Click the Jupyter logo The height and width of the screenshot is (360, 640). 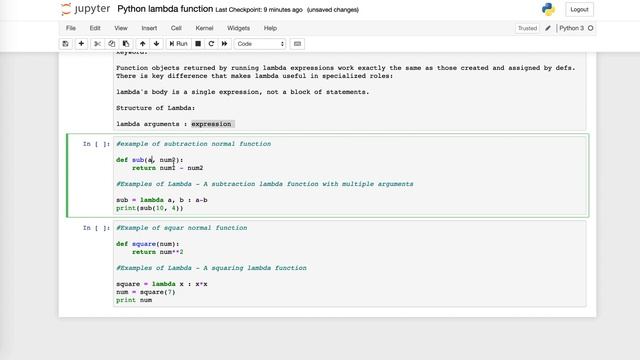(85, 9)
